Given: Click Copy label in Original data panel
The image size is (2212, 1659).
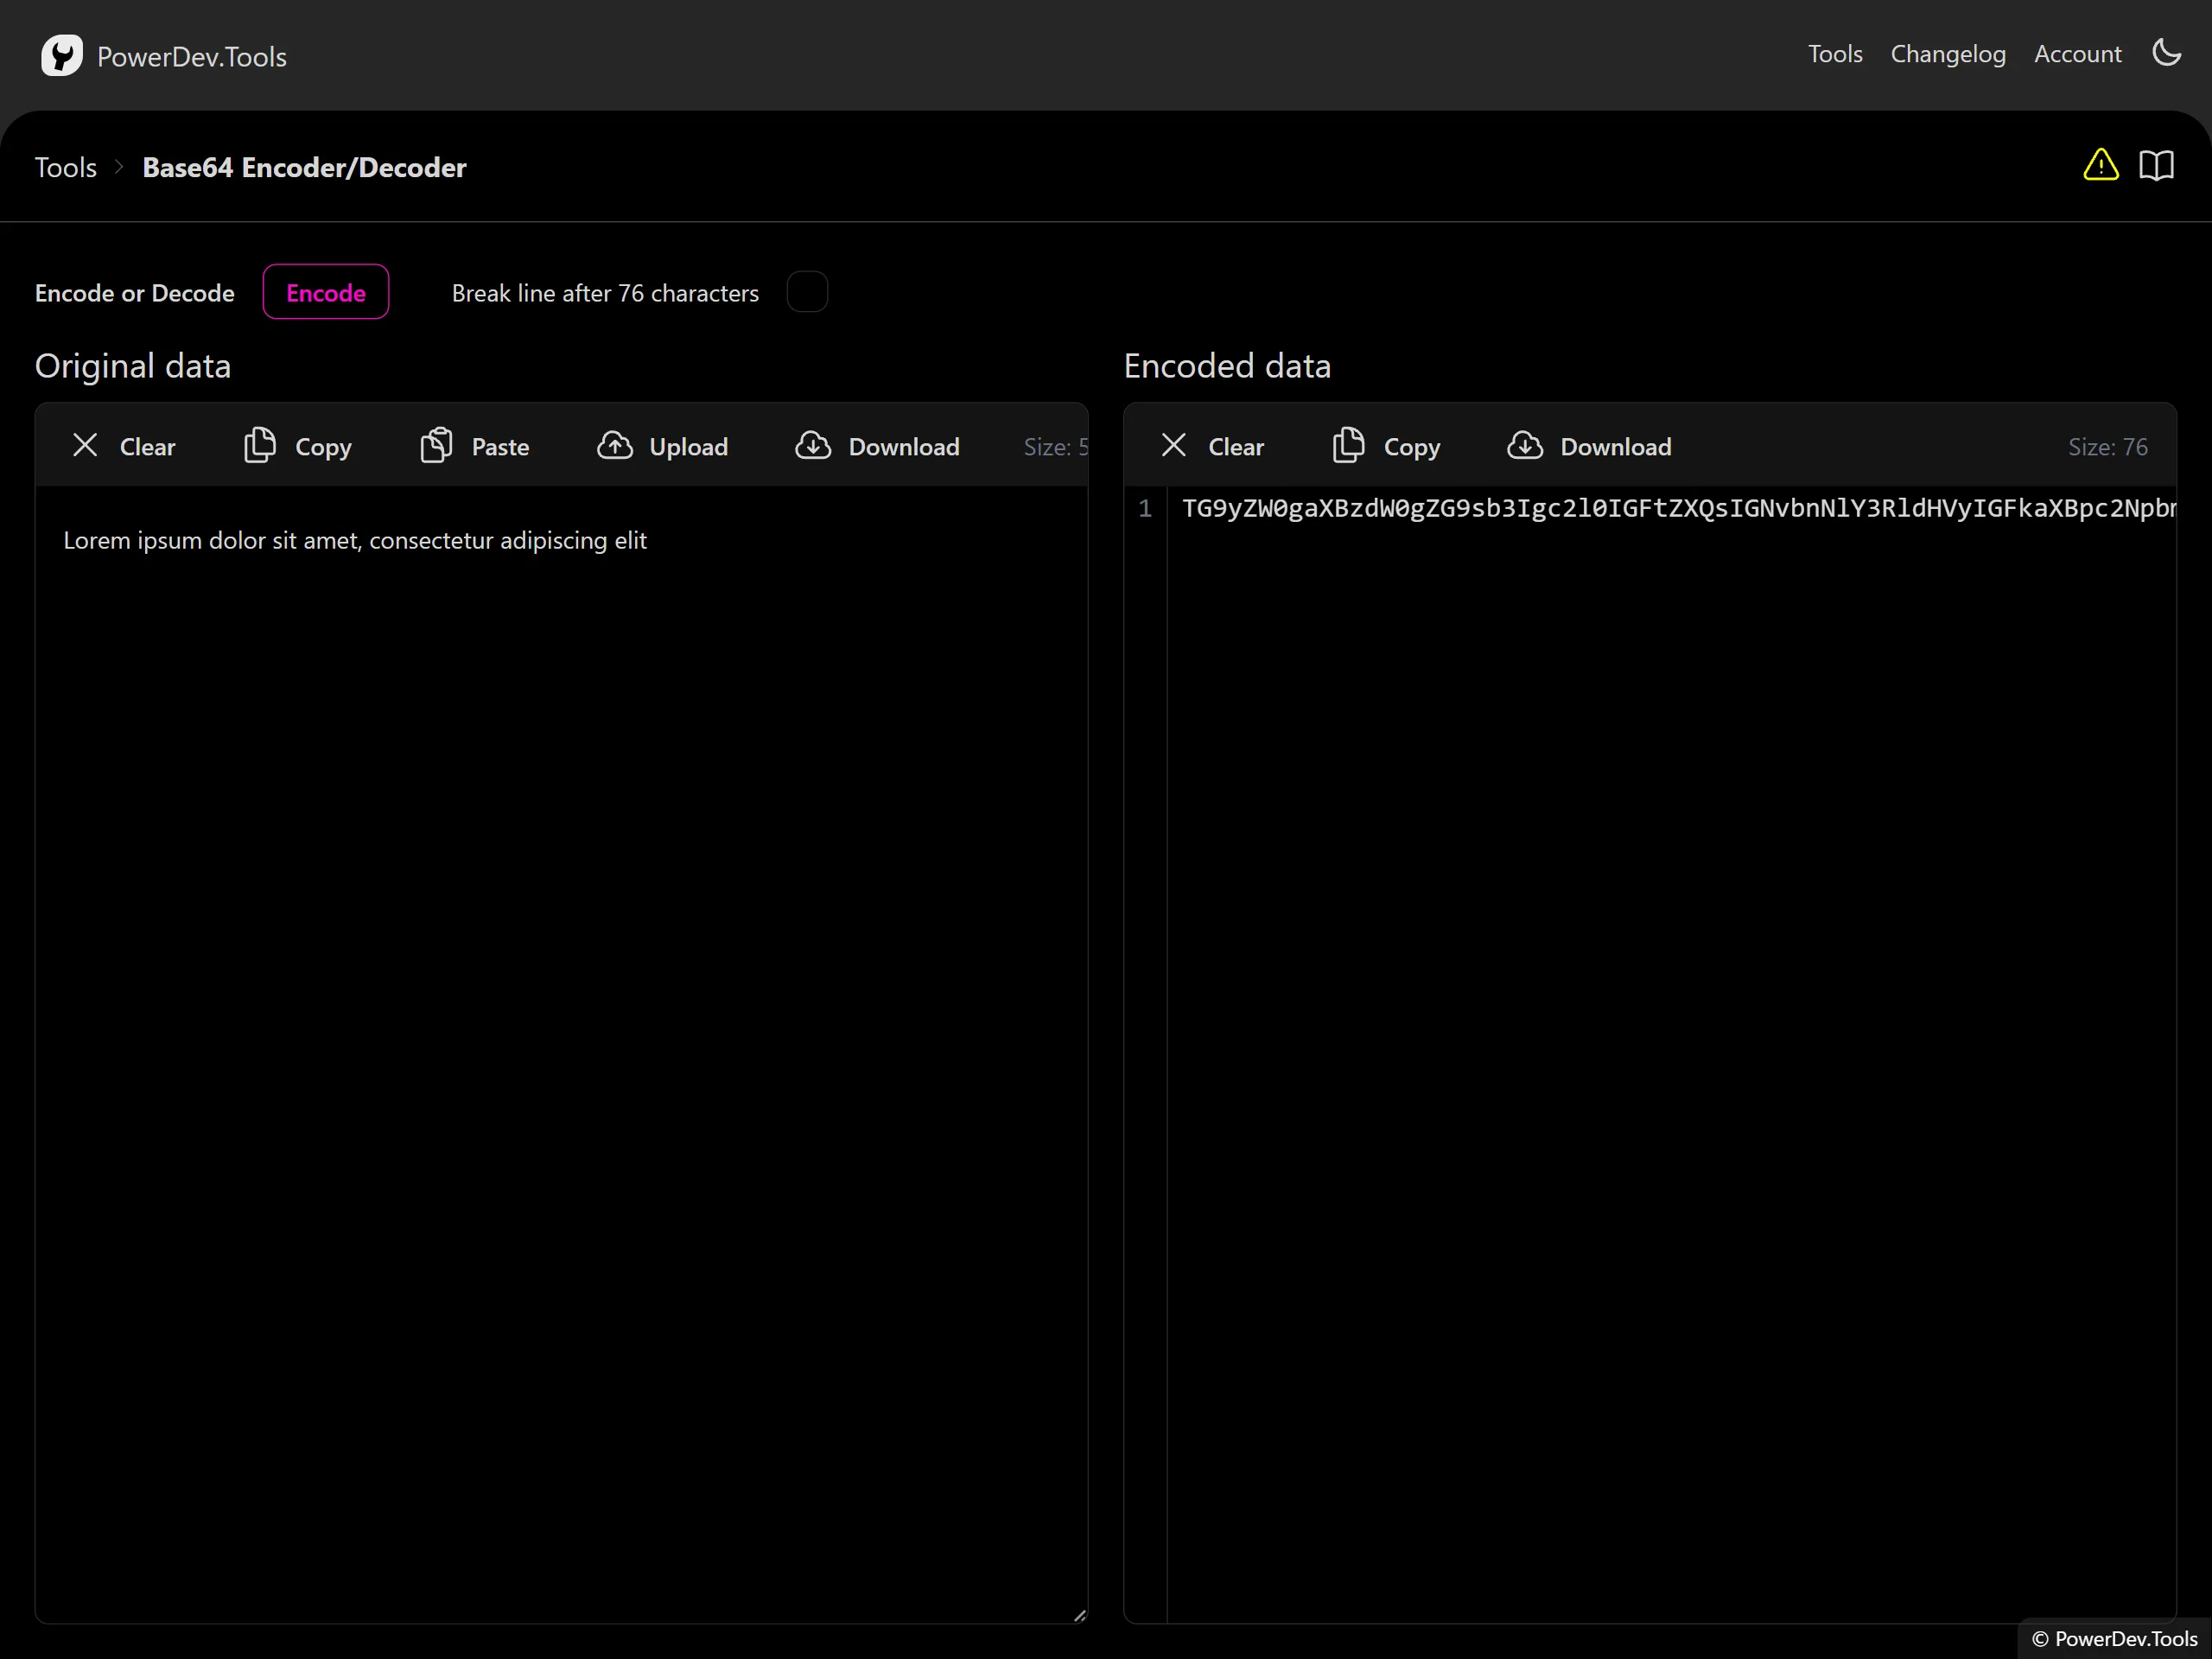Looking at the screenshot, I should coord(323,447).
